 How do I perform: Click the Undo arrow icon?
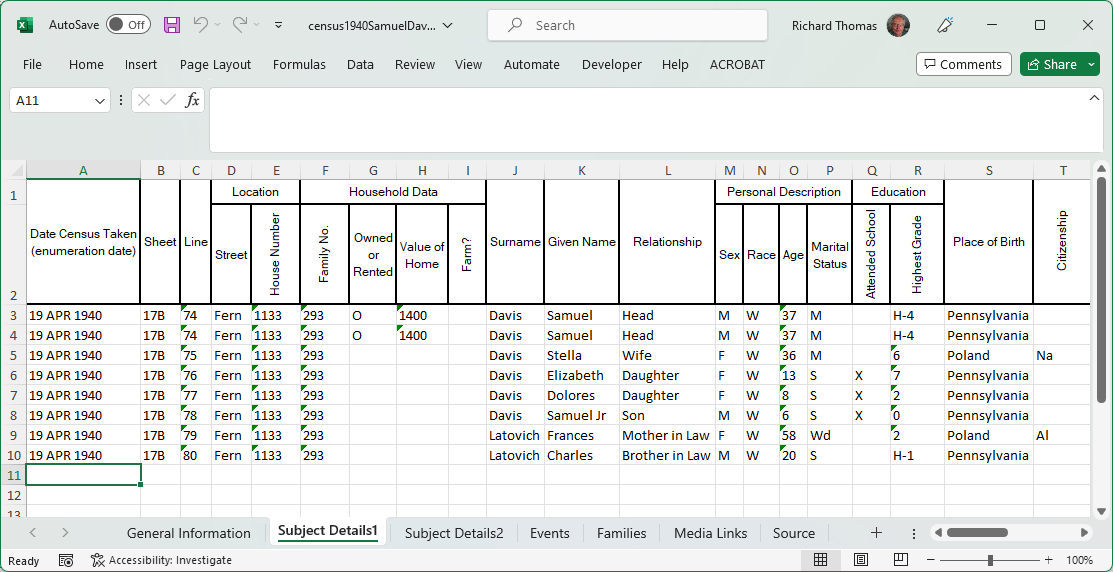pos(201,25)
